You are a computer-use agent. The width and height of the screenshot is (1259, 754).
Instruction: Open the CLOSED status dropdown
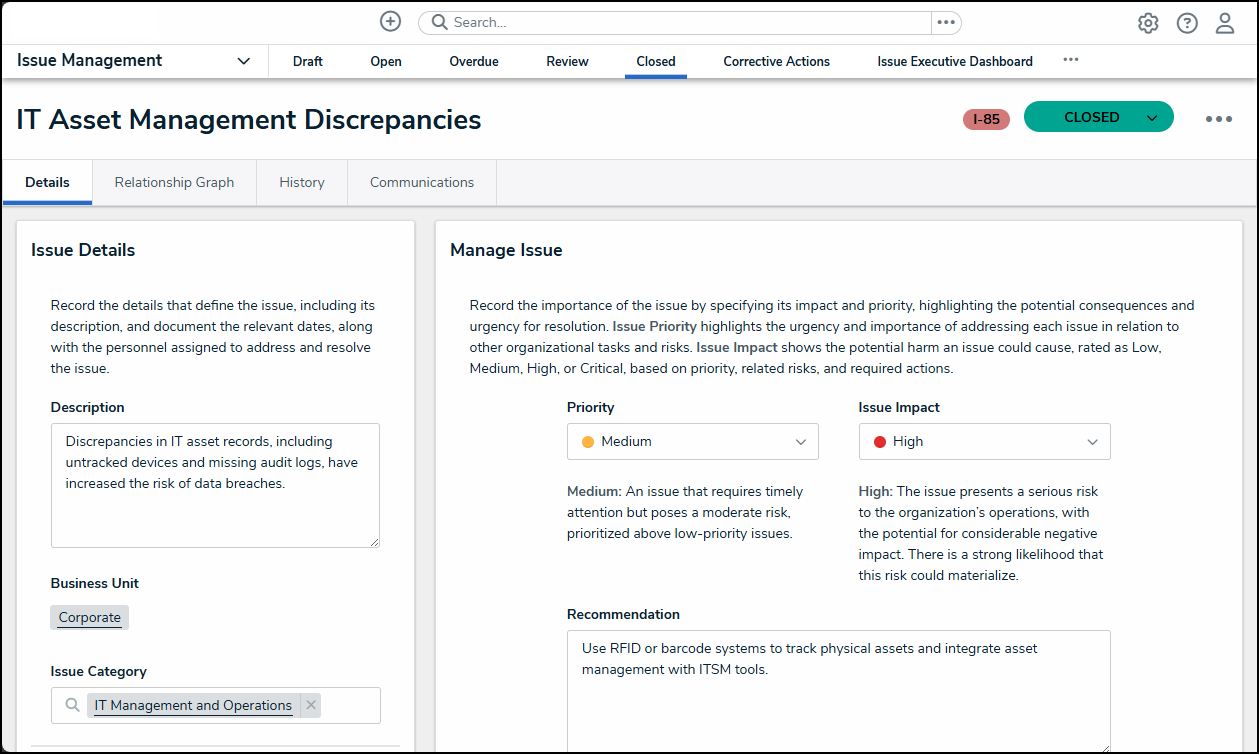coord(1151,118)
